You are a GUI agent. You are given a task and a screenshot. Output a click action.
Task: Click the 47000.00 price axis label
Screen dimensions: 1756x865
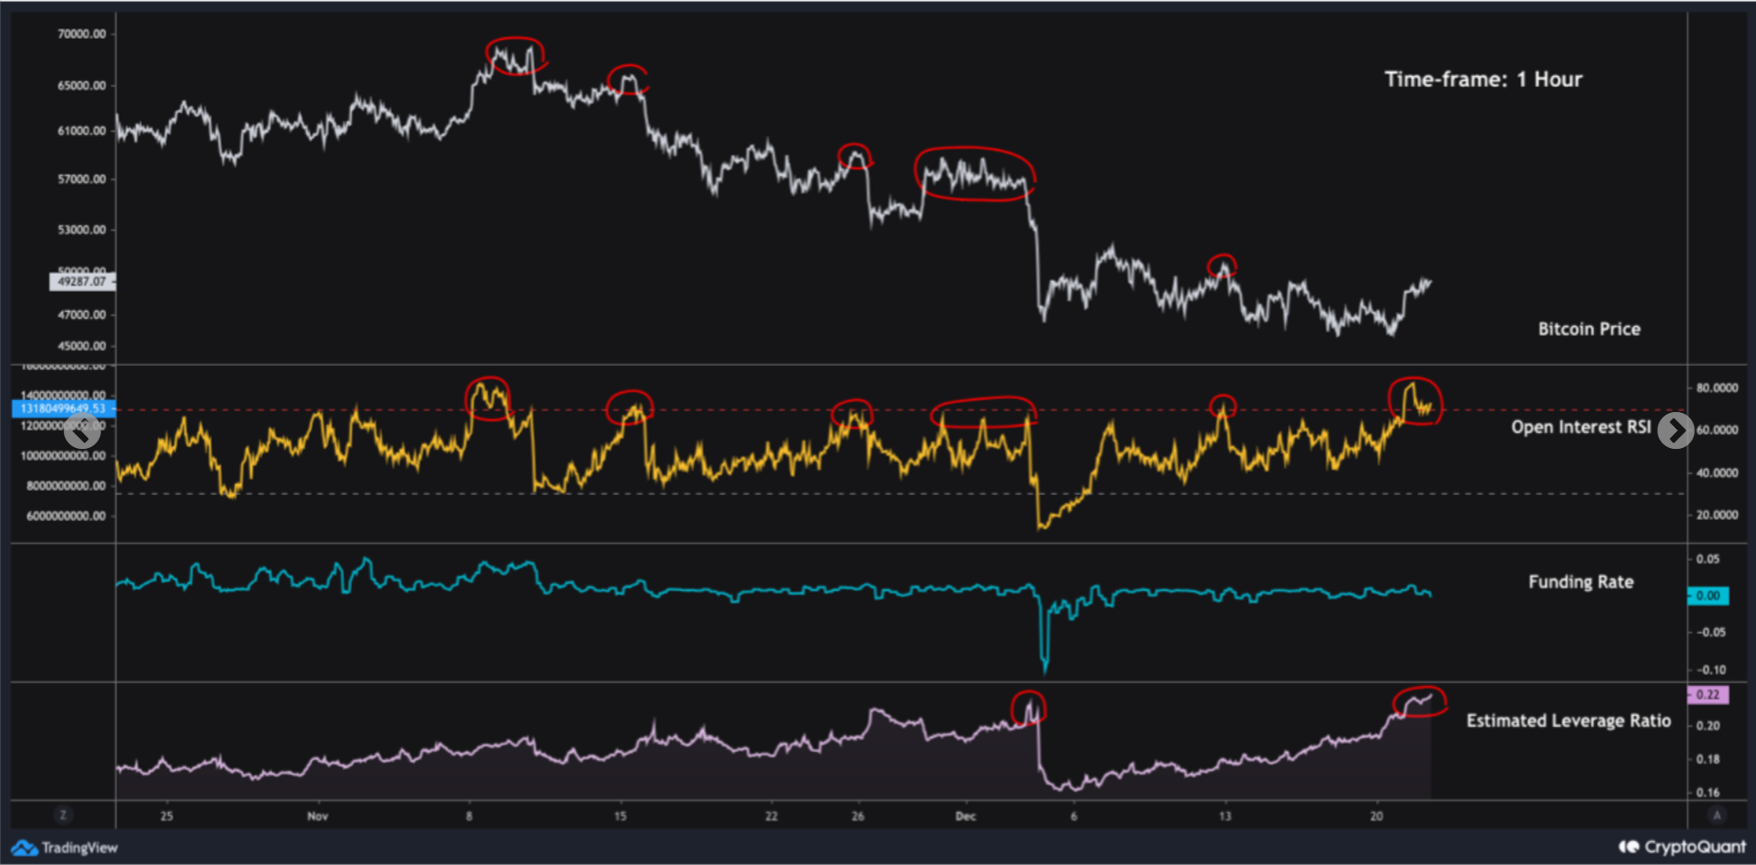coord(81,315)
